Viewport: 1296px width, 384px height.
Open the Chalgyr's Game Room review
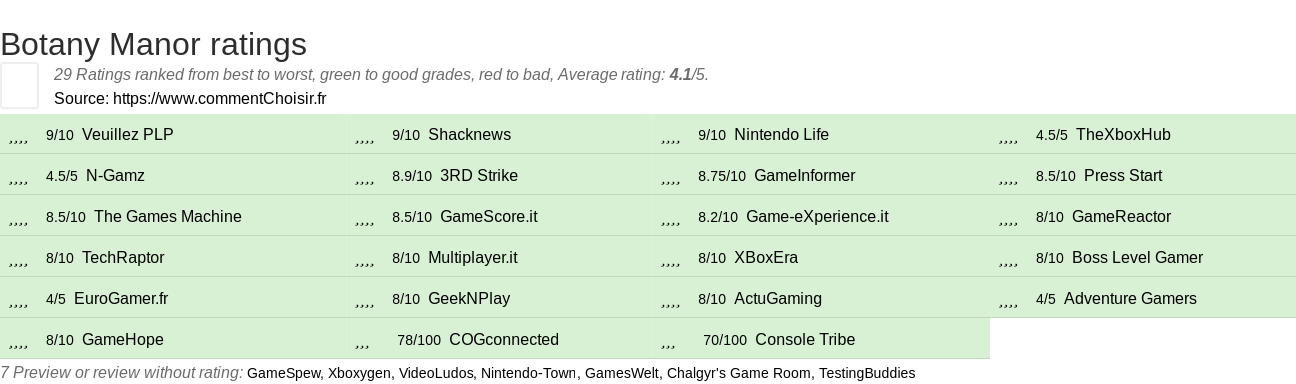(x=736, y=373)
